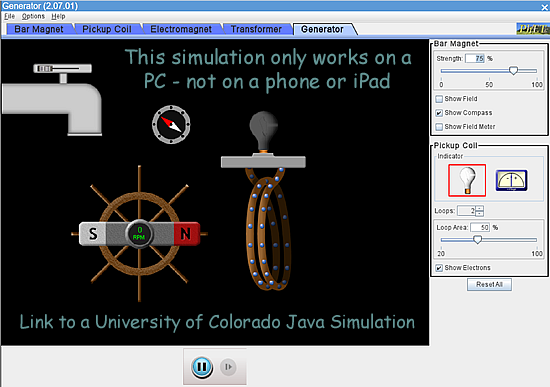550x387 pixels.
Task: Click the faucet handle slider knob
Action: pos(45,68)
